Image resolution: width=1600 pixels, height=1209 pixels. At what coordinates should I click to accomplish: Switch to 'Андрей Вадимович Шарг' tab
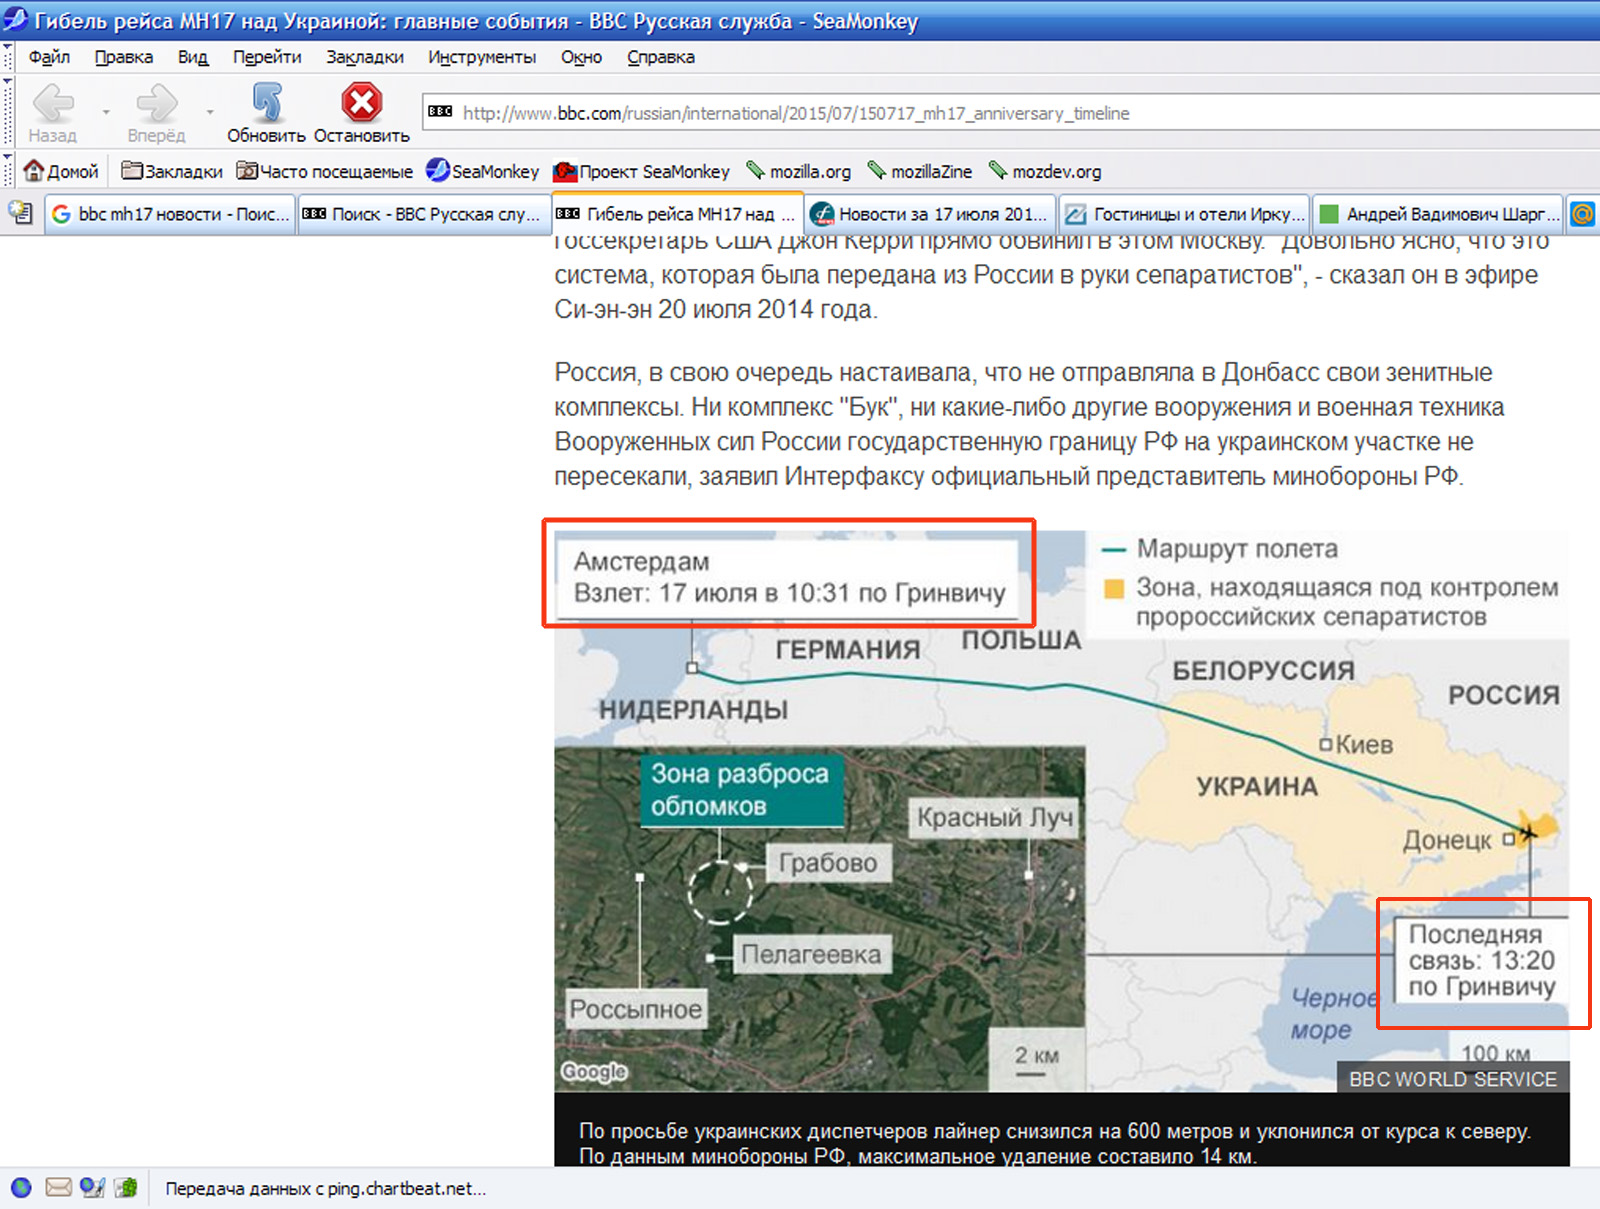1438,214
